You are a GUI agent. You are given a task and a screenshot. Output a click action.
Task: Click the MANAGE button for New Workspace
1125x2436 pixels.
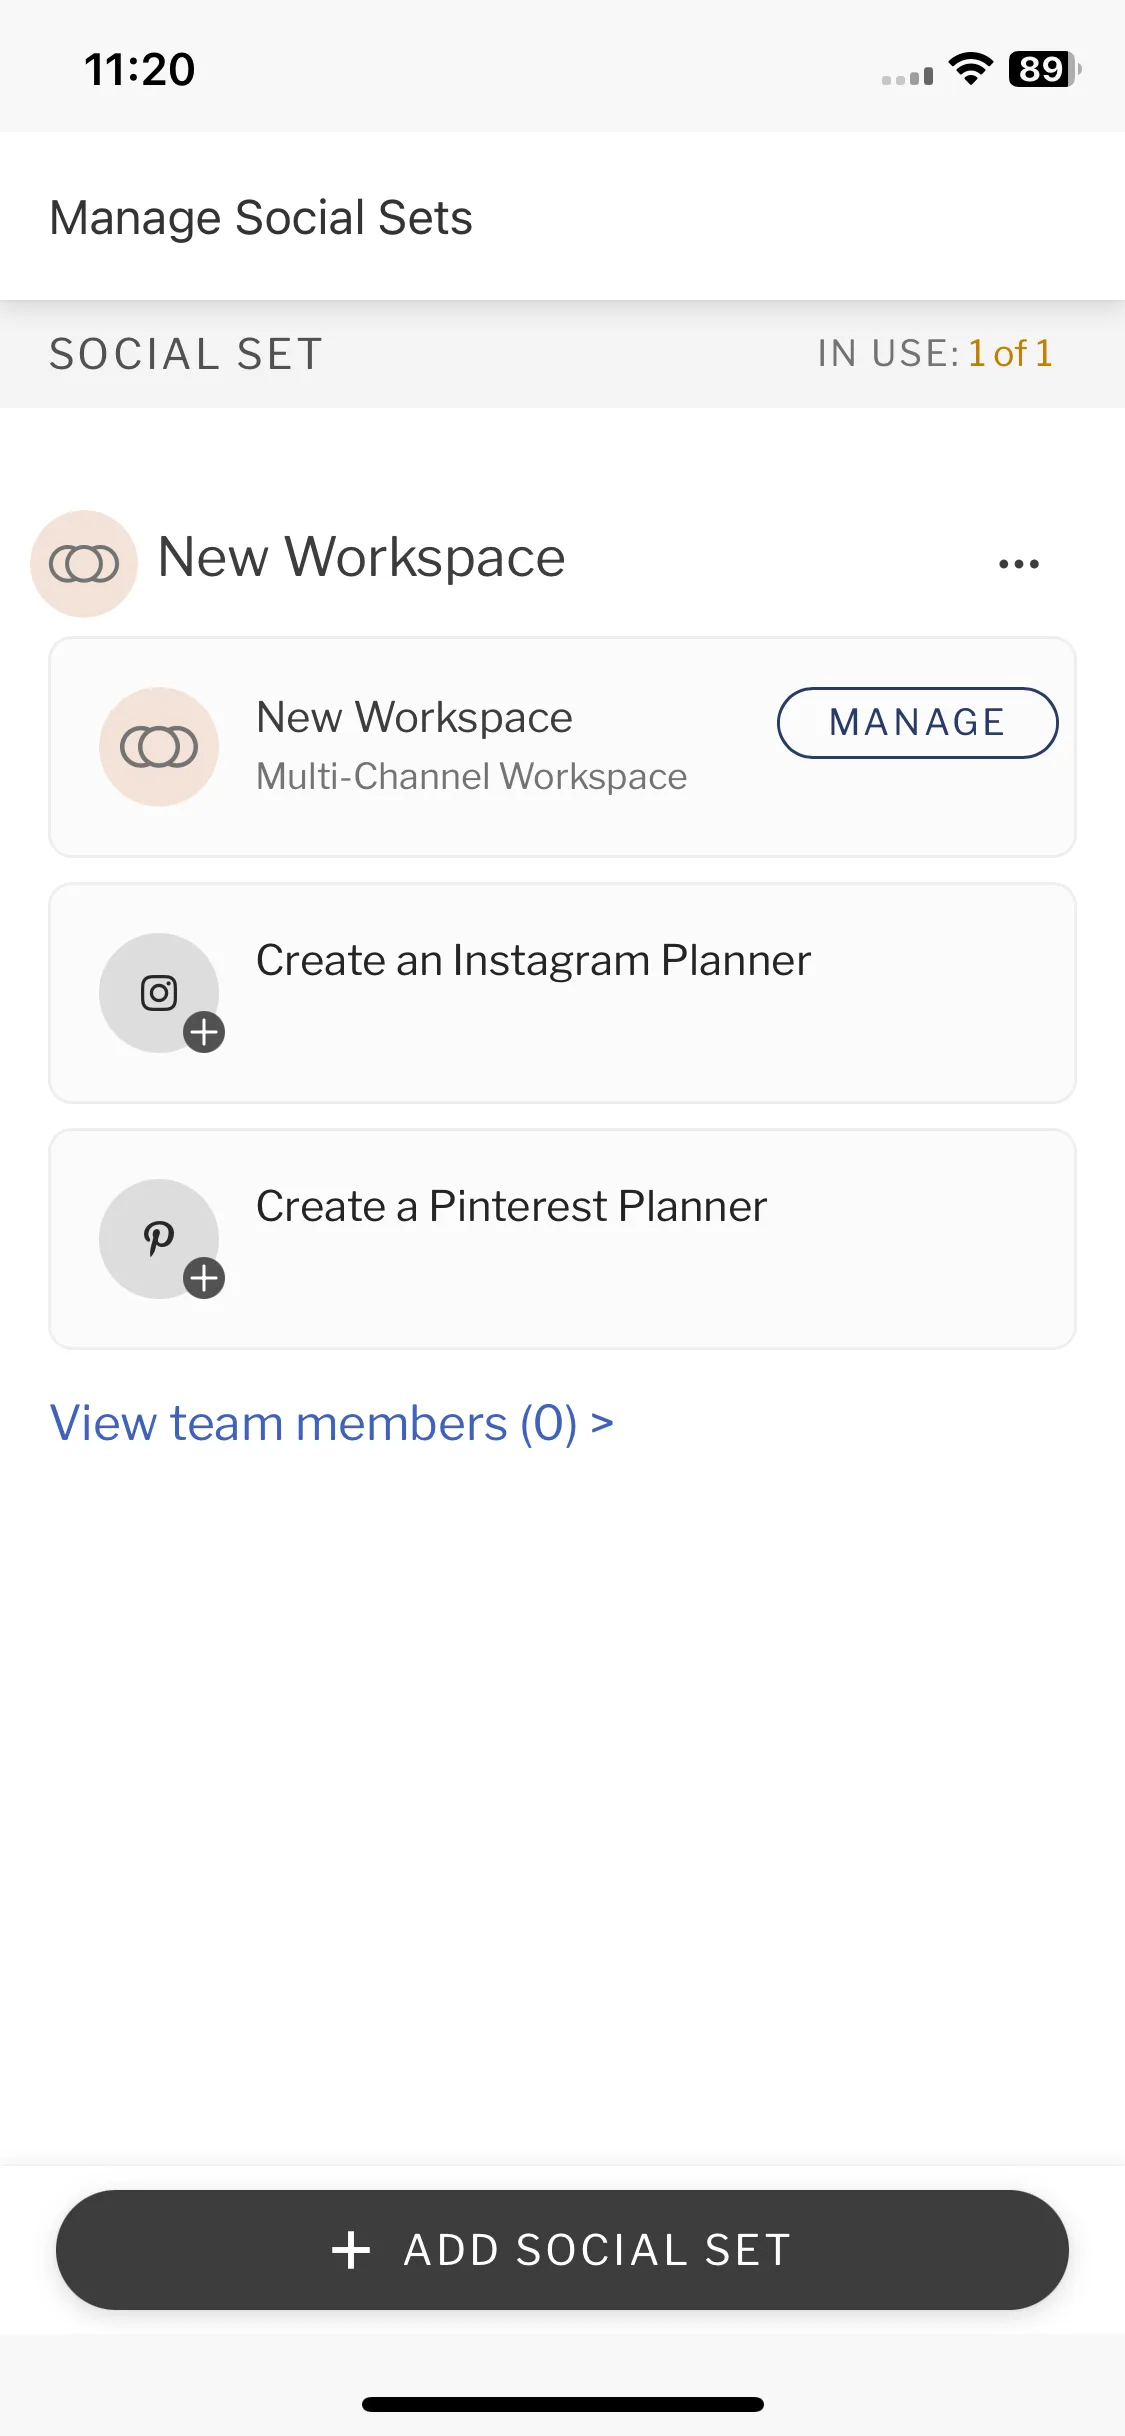pos(917,723)
